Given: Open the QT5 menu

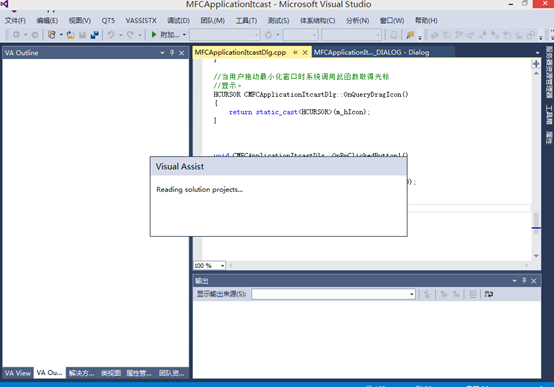Looking at the screenshot, I should (x=108, y=20).
